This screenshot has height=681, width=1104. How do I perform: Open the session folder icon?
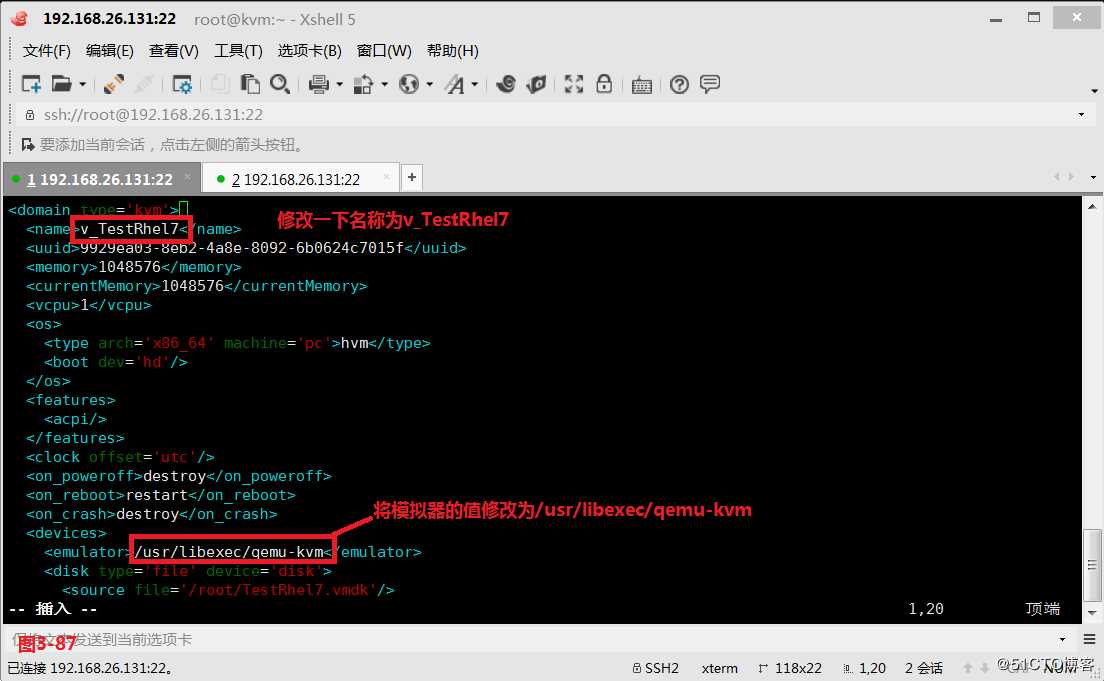tap(62, 85)
